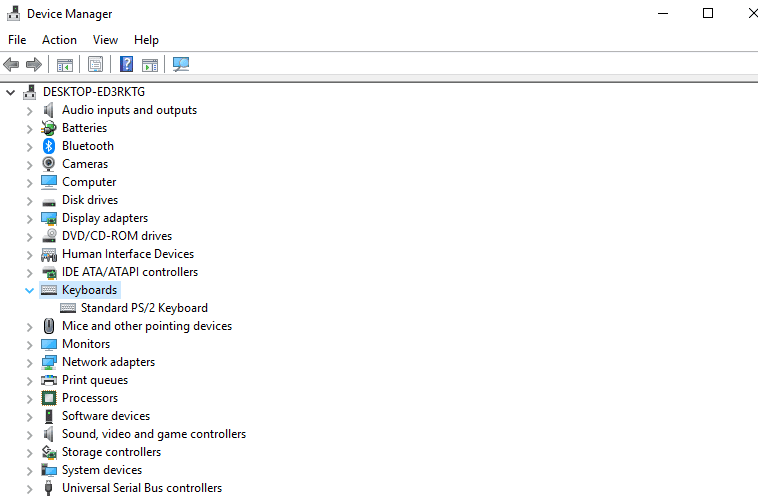Viewport: 758px width, 498px height.
Task: Expand Sound, video and game controllers
Action: (29, 435)
